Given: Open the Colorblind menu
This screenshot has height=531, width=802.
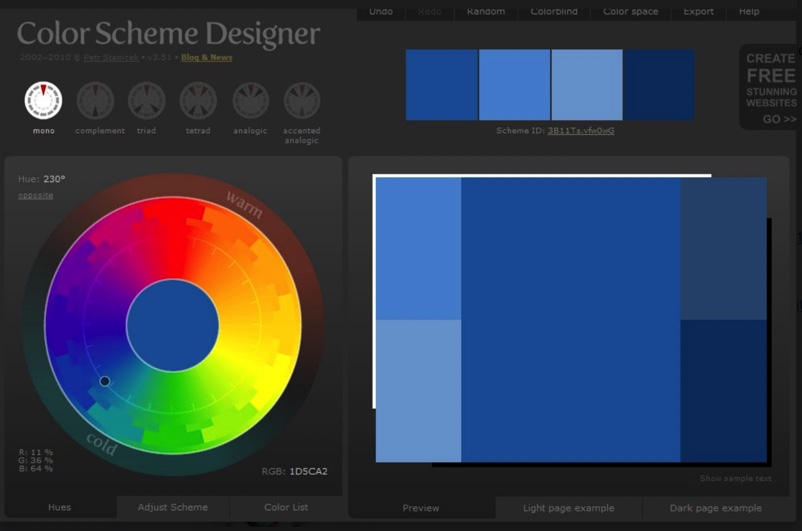Looking at the screenshot, I should coord(554,11).
